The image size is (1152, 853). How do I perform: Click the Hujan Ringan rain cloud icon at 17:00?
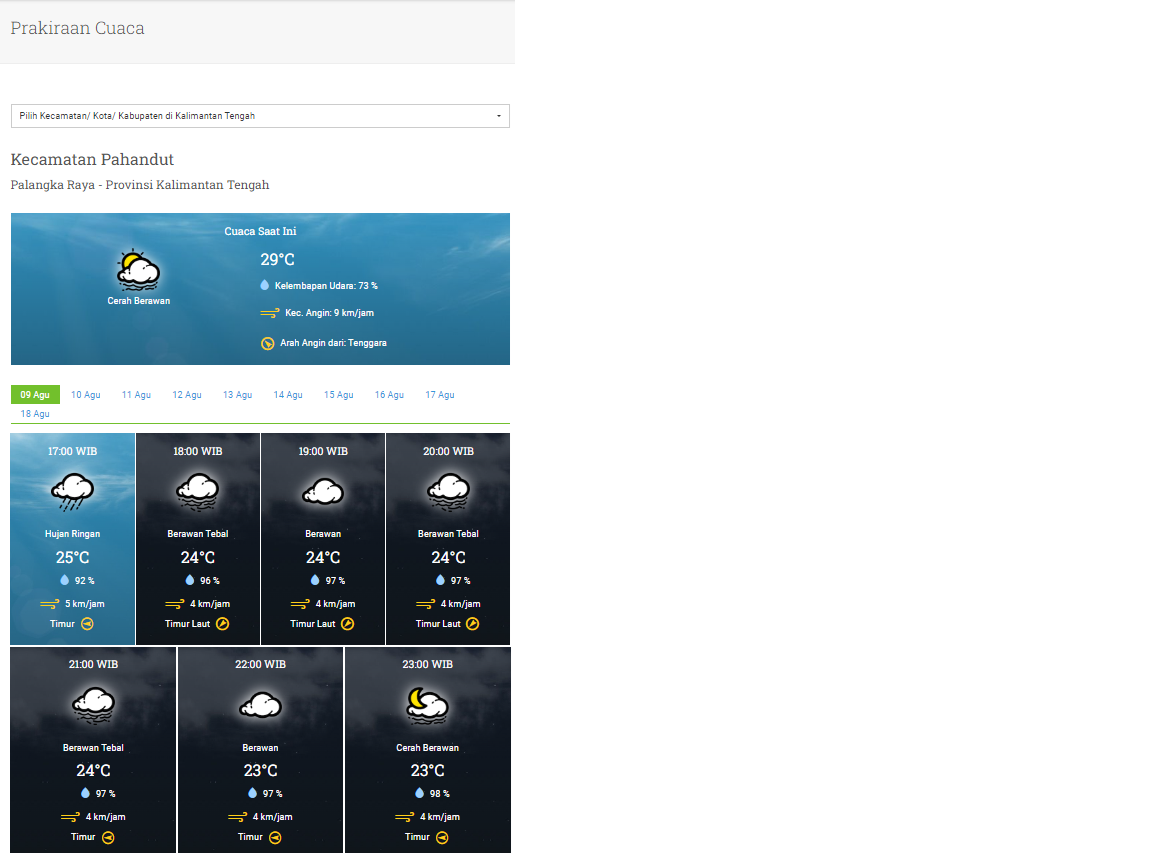point(72,492)
